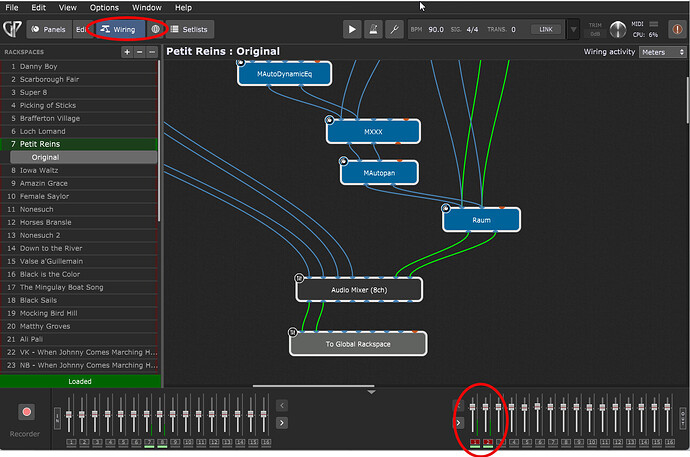Open the View menu
Image resolution: width=690 pixels, height=457 pixels.
[x=67, y=7]
